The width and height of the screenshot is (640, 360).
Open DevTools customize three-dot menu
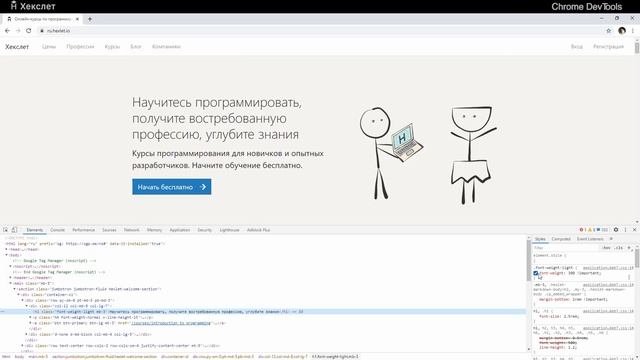click(625, 230)
